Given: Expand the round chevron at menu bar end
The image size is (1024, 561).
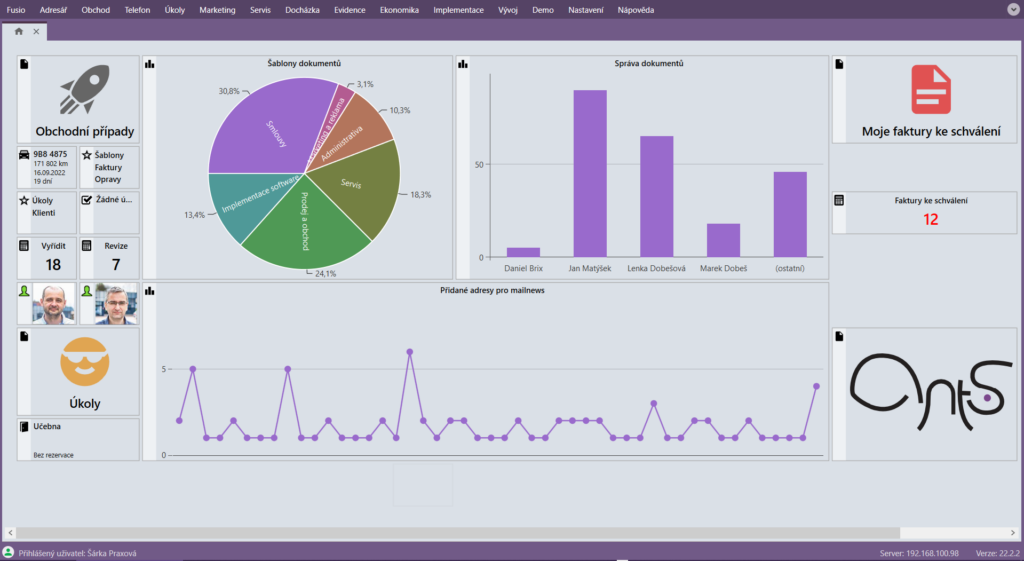Looking at the screenshot, I should coord(1012,9).
